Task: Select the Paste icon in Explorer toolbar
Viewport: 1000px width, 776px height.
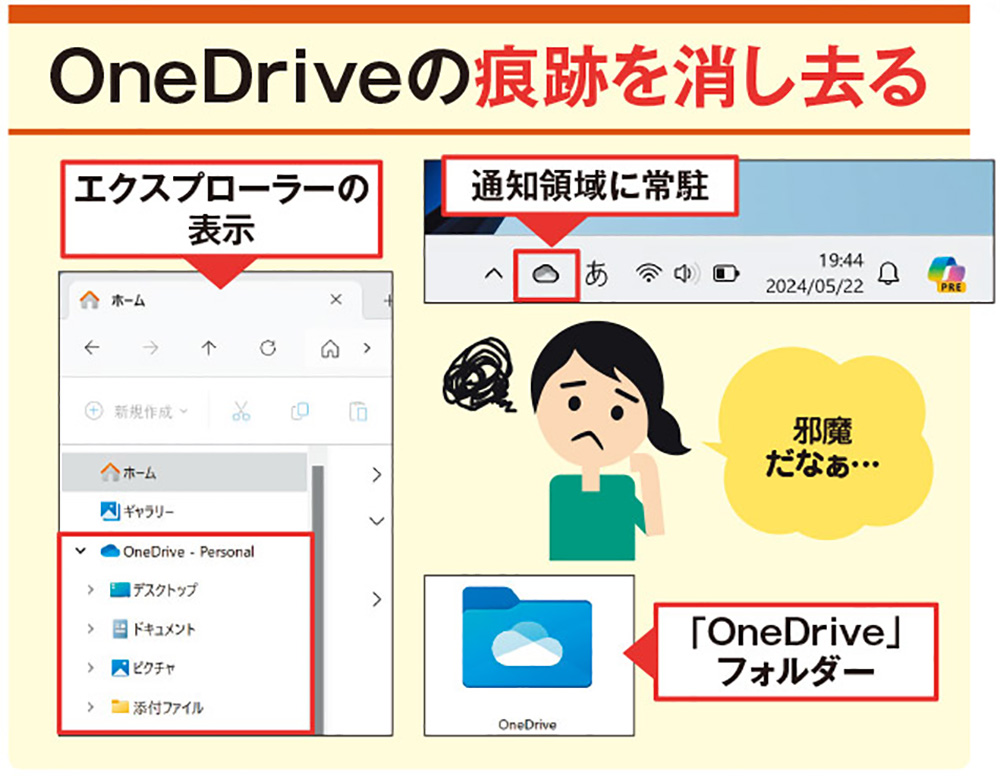Action: [355, 411]
